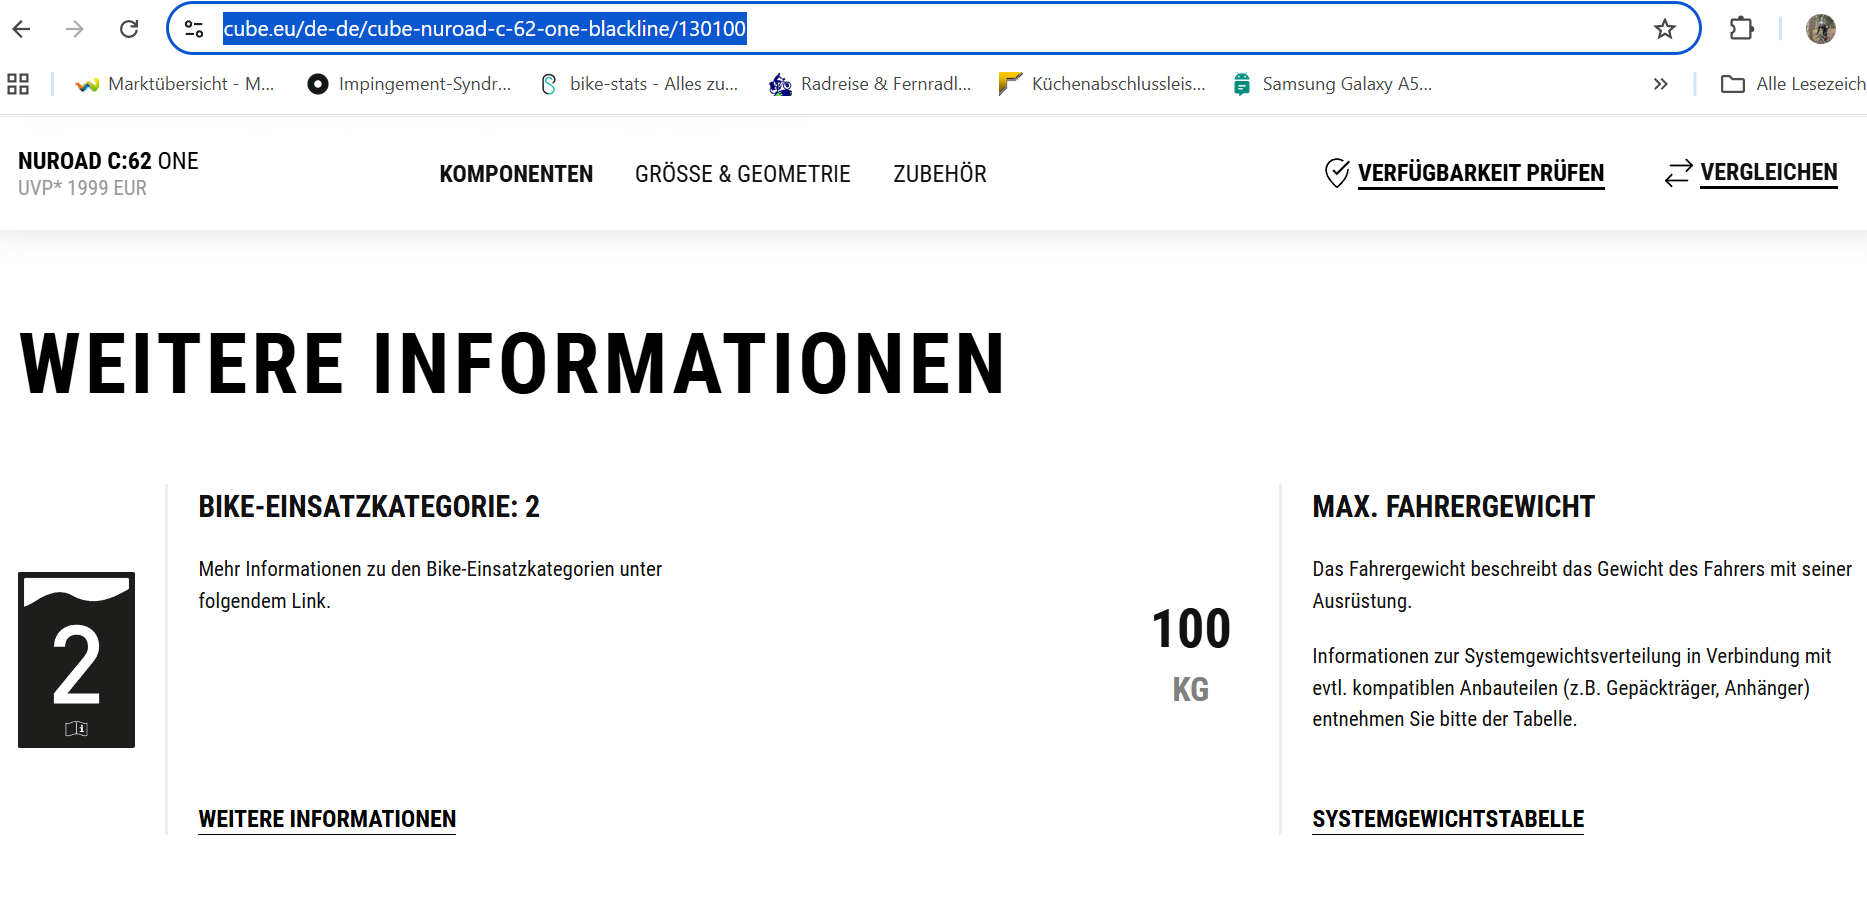
Task: Click the bike category 2 icon
Action: (x=76, y=660)
